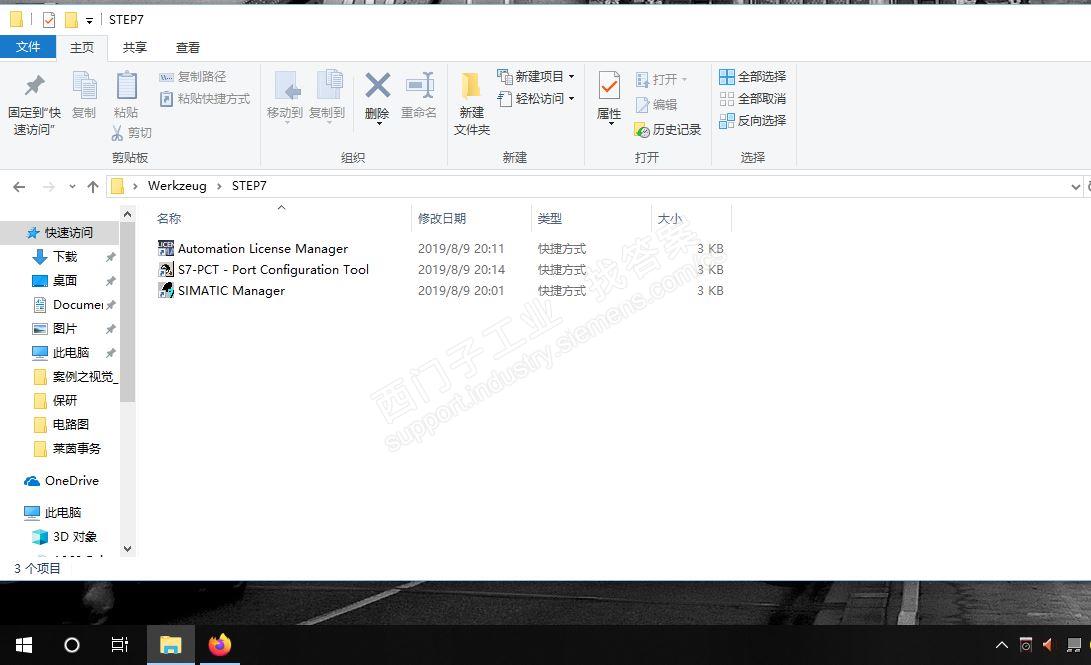Click the Pin to Quick Access icon
Image resolution: width=1091 pixels, height=665 pixels.
(34, 86)
